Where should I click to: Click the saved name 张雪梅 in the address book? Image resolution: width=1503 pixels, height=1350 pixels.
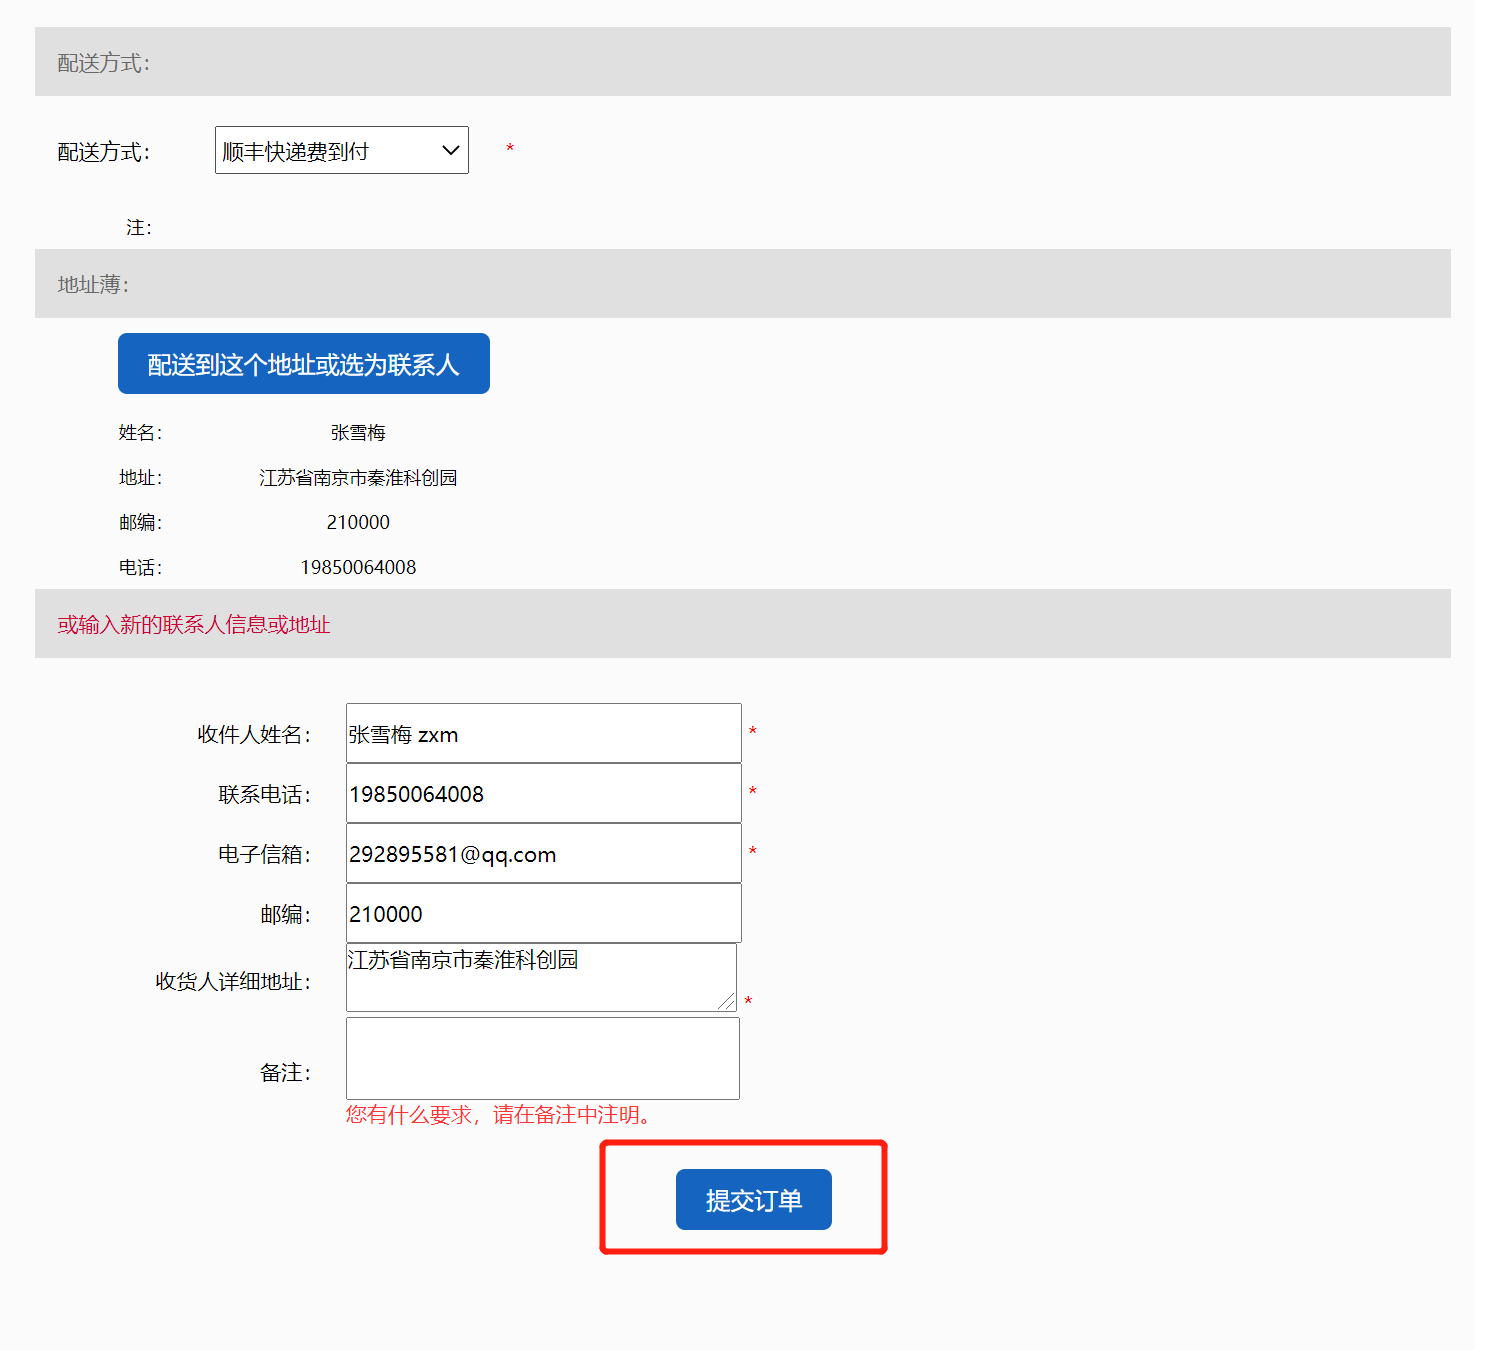358,433
